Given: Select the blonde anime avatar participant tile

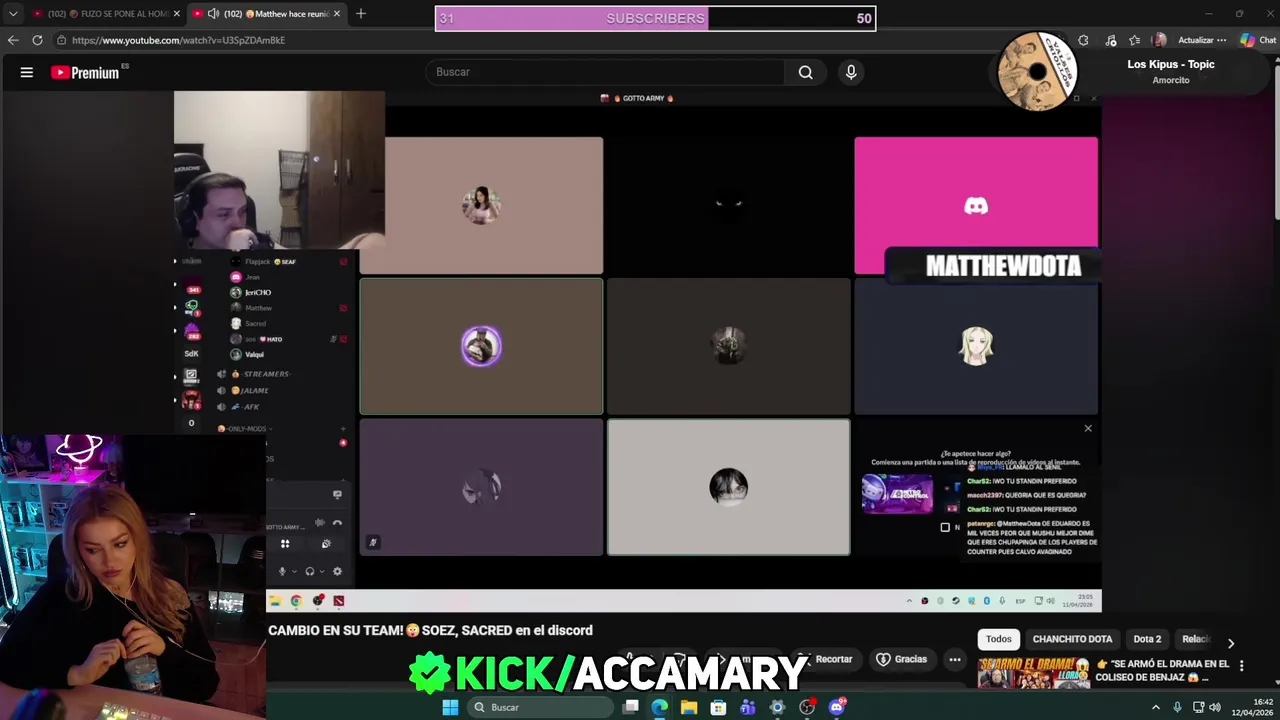Looking at the screenshot, I should 976,346.
